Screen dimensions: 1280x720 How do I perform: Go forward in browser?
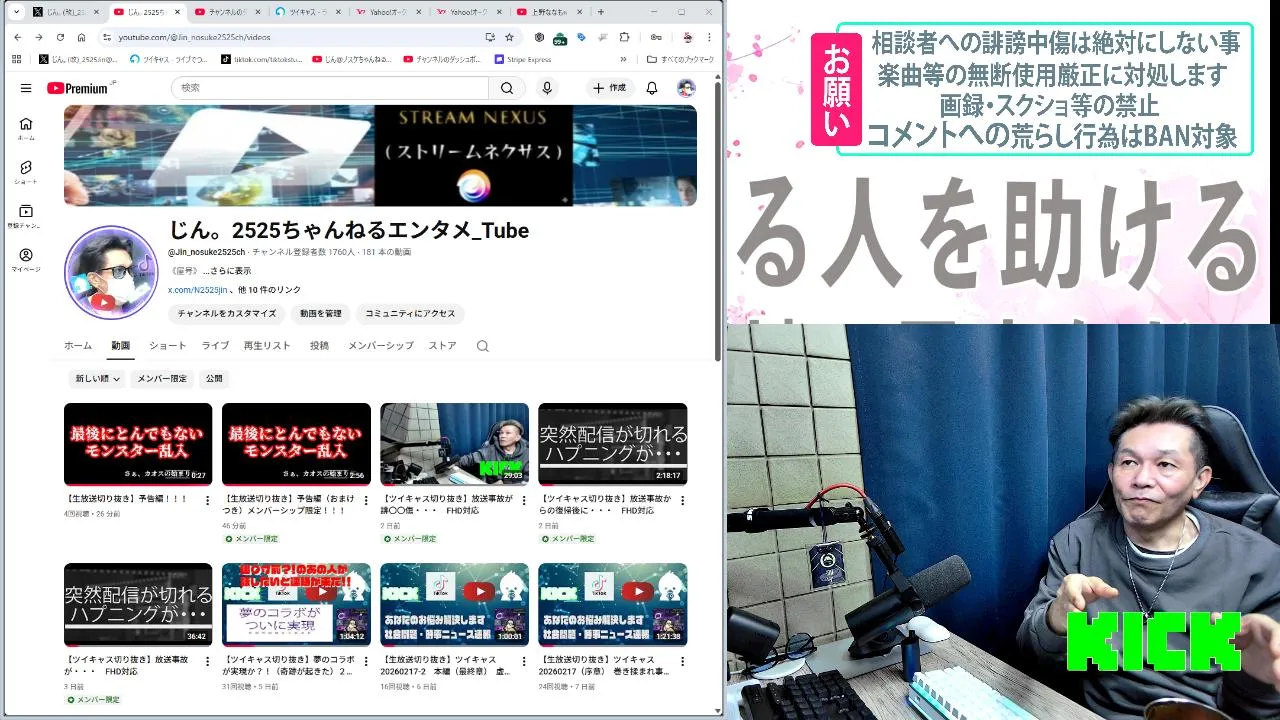coord(38,37)
